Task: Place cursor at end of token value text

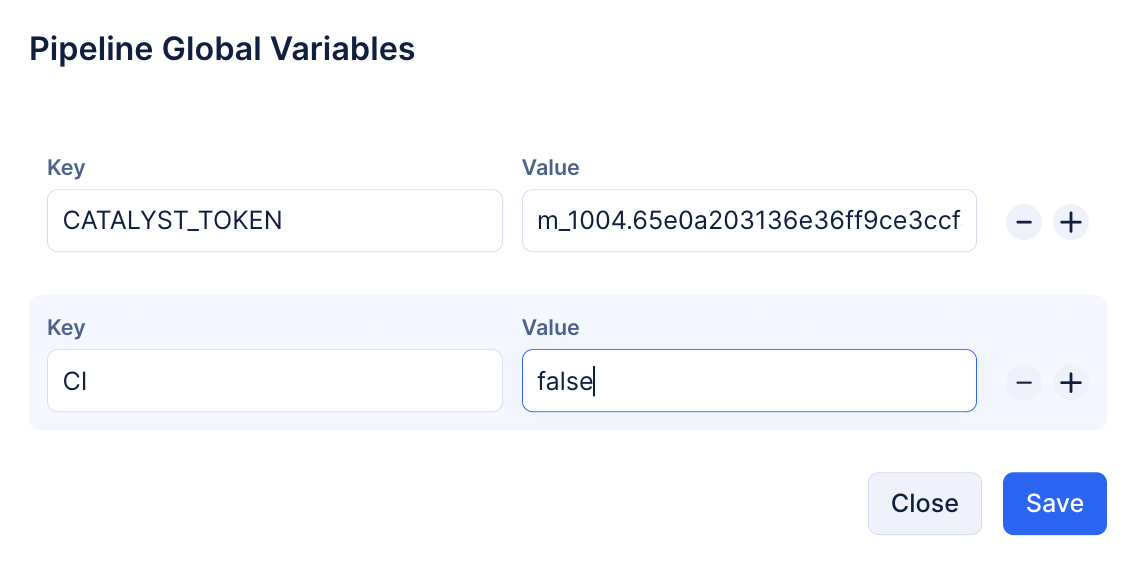Action: click(962, 221)
